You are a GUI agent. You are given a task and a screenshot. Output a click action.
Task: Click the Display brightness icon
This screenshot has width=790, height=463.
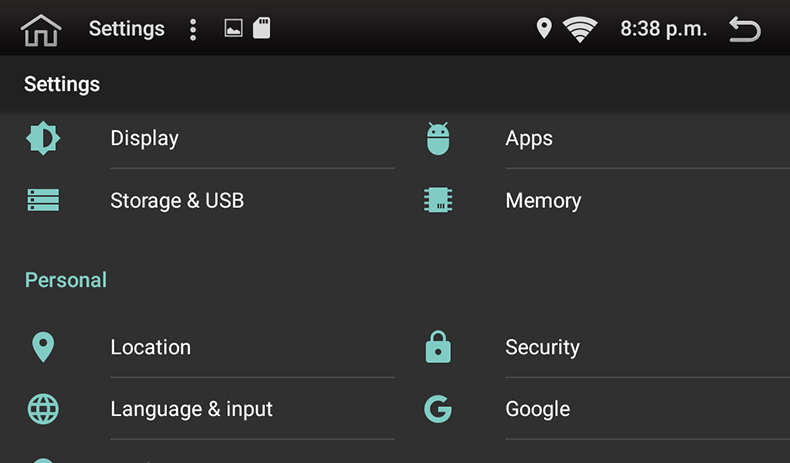[x=43, y=138]
